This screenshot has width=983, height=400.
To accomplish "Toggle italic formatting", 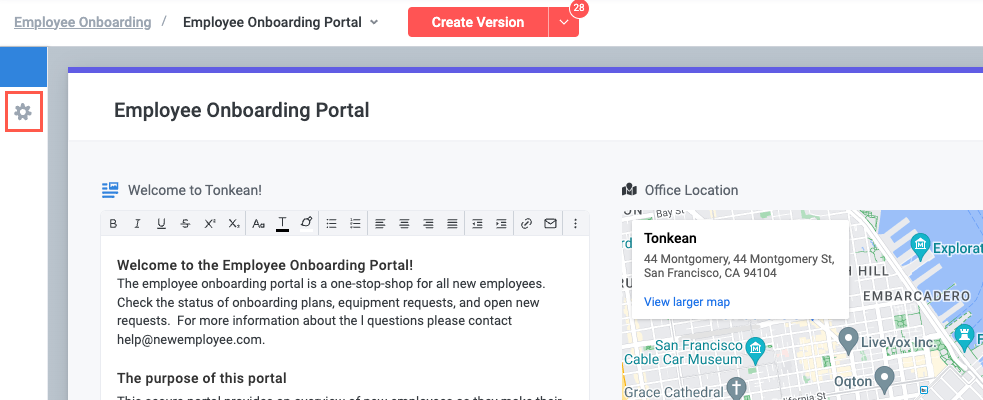I will [137, 223].
